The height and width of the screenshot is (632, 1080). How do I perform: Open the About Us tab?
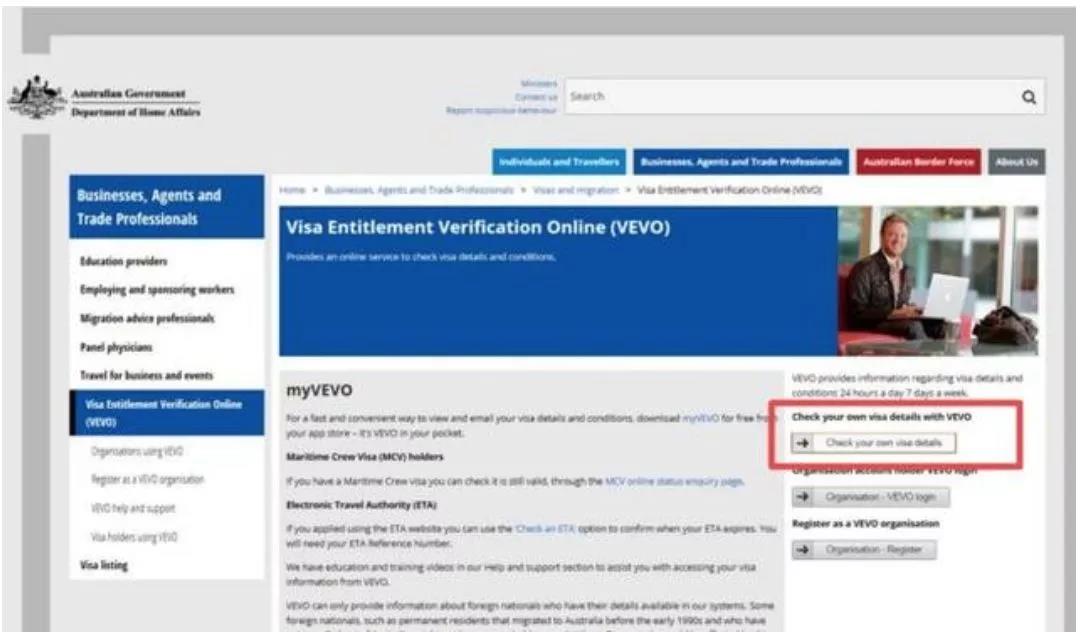1016,162
